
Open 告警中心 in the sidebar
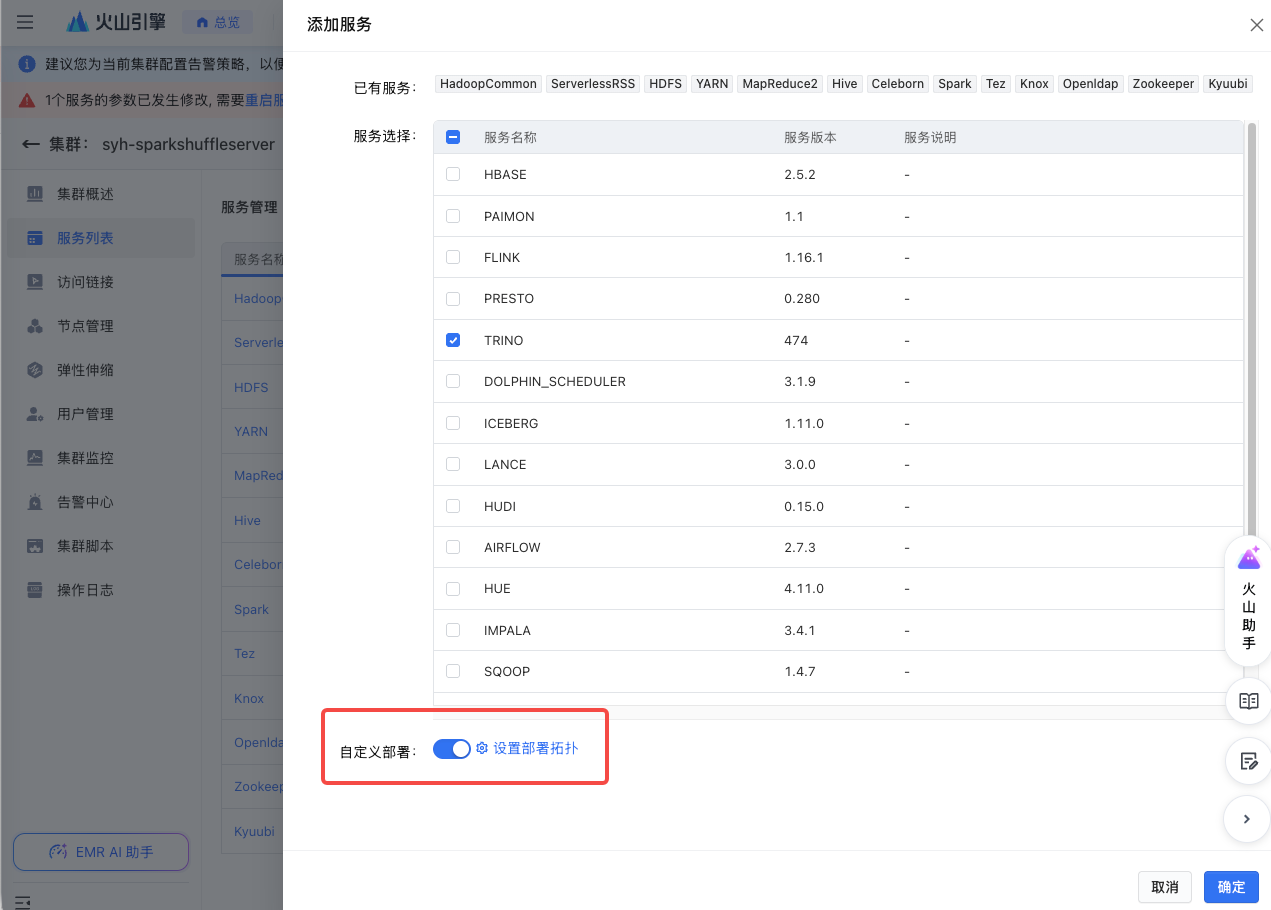click(x=101, y=502)
